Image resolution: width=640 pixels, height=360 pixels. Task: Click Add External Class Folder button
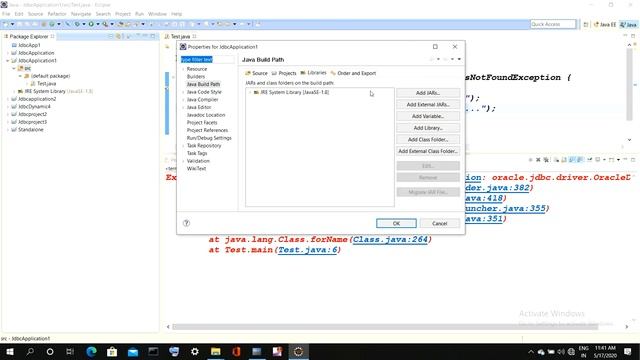click(x=428, y=151)
